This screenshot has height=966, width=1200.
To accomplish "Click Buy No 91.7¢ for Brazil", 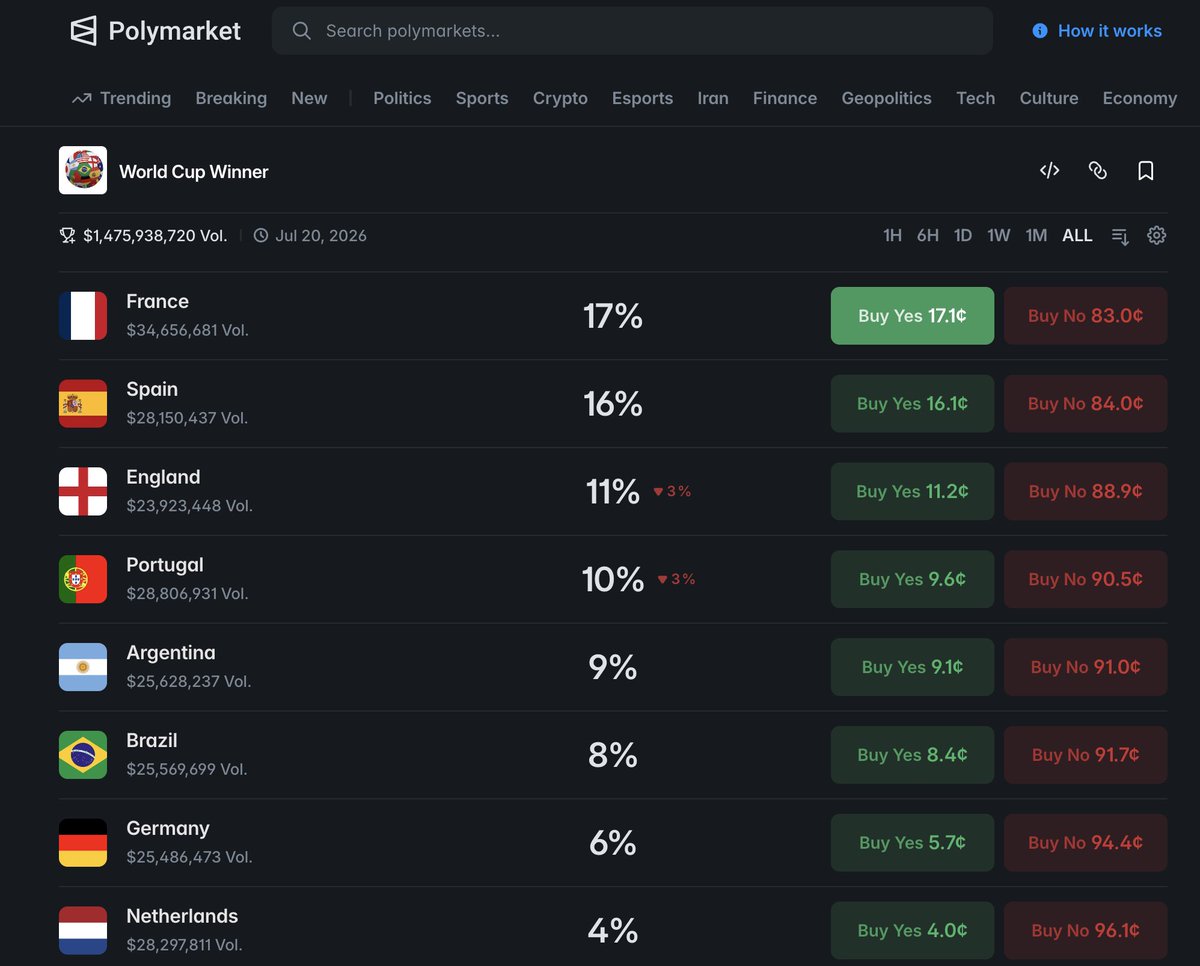I will coord(1085,755).
